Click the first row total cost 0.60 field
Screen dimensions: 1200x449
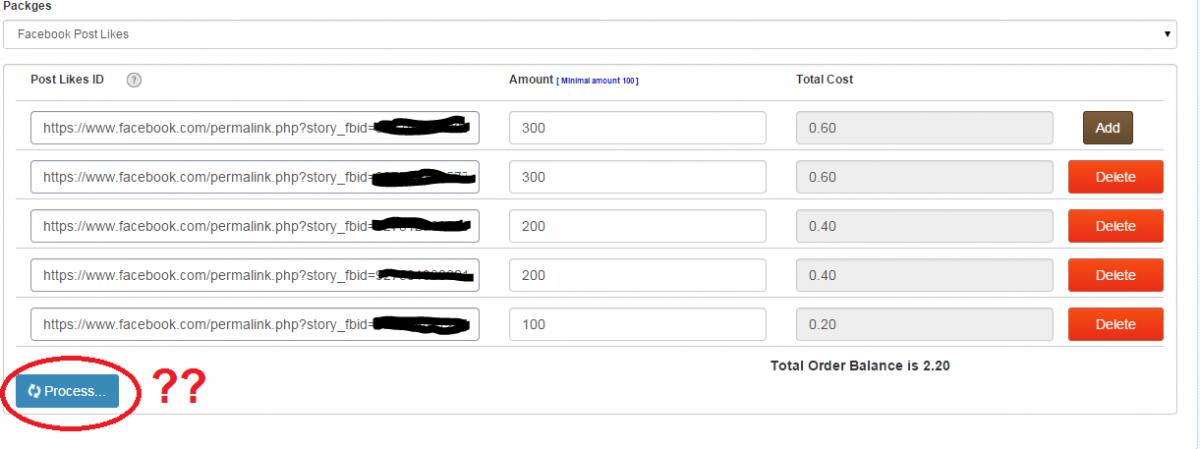[925, 128]
